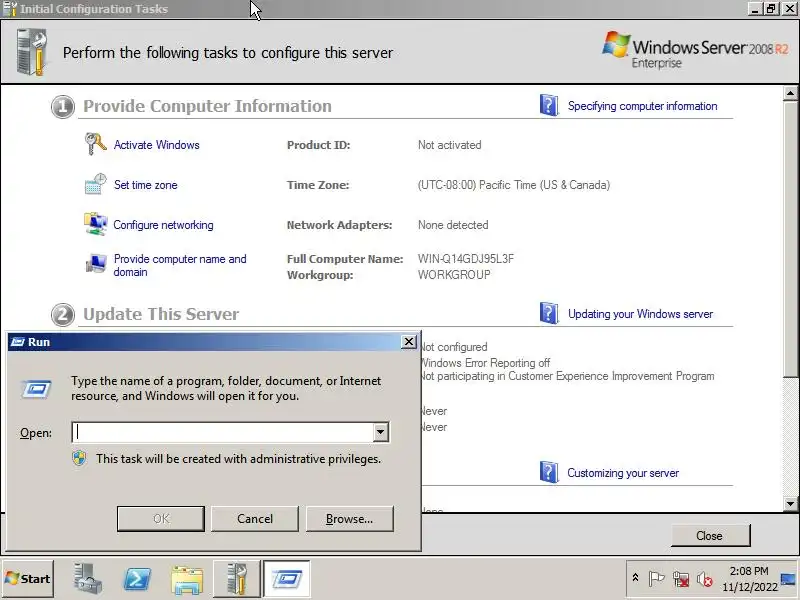Click the scrollbar up arrow
This screenshot has width=800, height=600.
[790, 93]
